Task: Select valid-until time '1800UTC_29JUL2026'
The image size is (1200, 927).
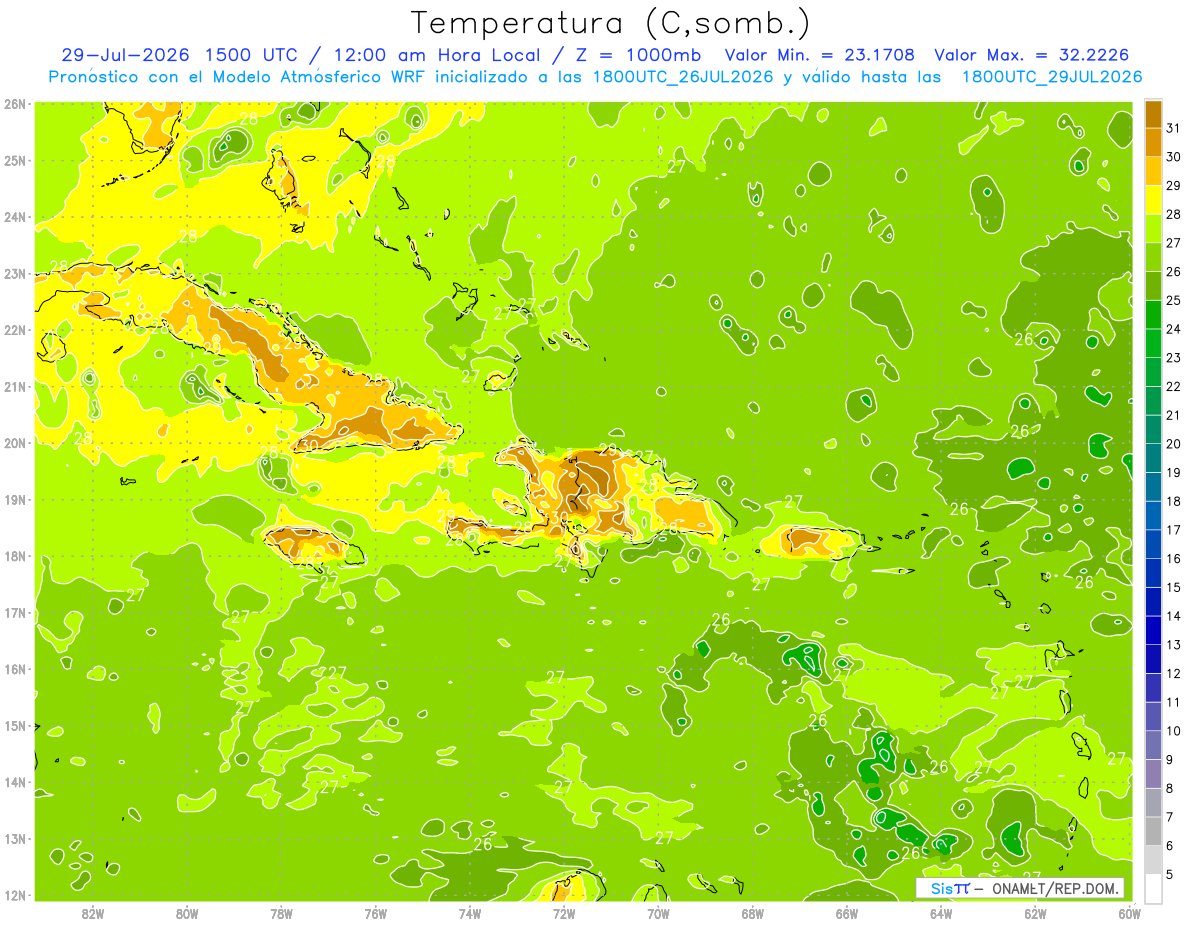Action: pos(1052,77)
